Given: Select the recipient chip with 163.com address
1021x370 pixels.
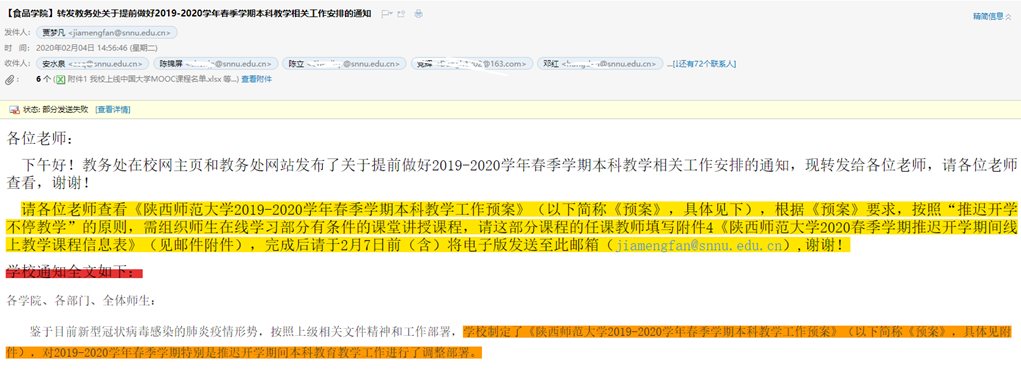Looking at the screenshot, I should 471,64.
